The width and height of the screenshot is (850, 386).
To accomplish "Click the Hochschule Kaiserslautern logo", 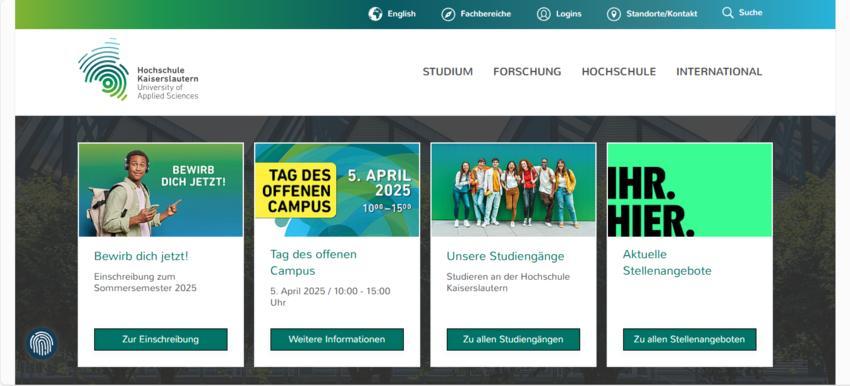I will pyautogui.click(x=138, y=69).
